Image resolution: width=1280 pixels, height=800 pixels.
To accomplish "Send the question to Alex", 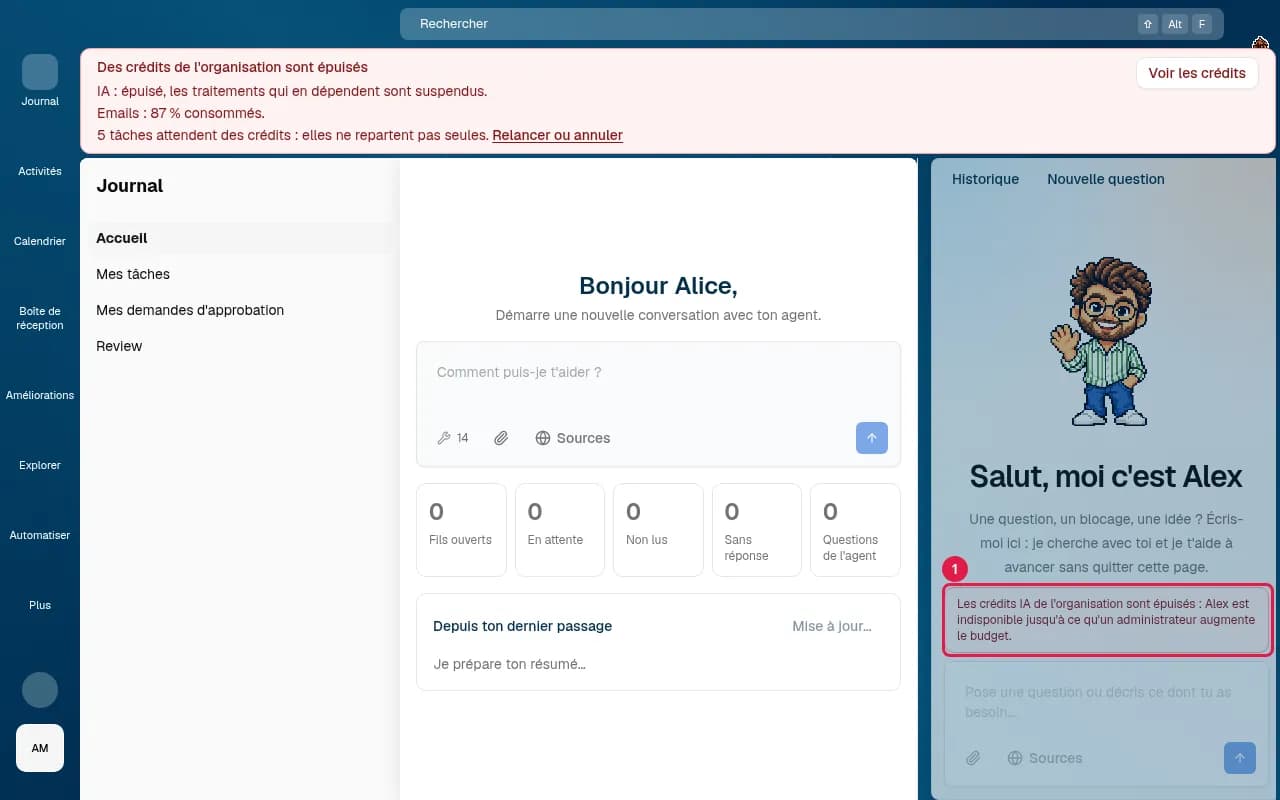I will [1240, 758].
